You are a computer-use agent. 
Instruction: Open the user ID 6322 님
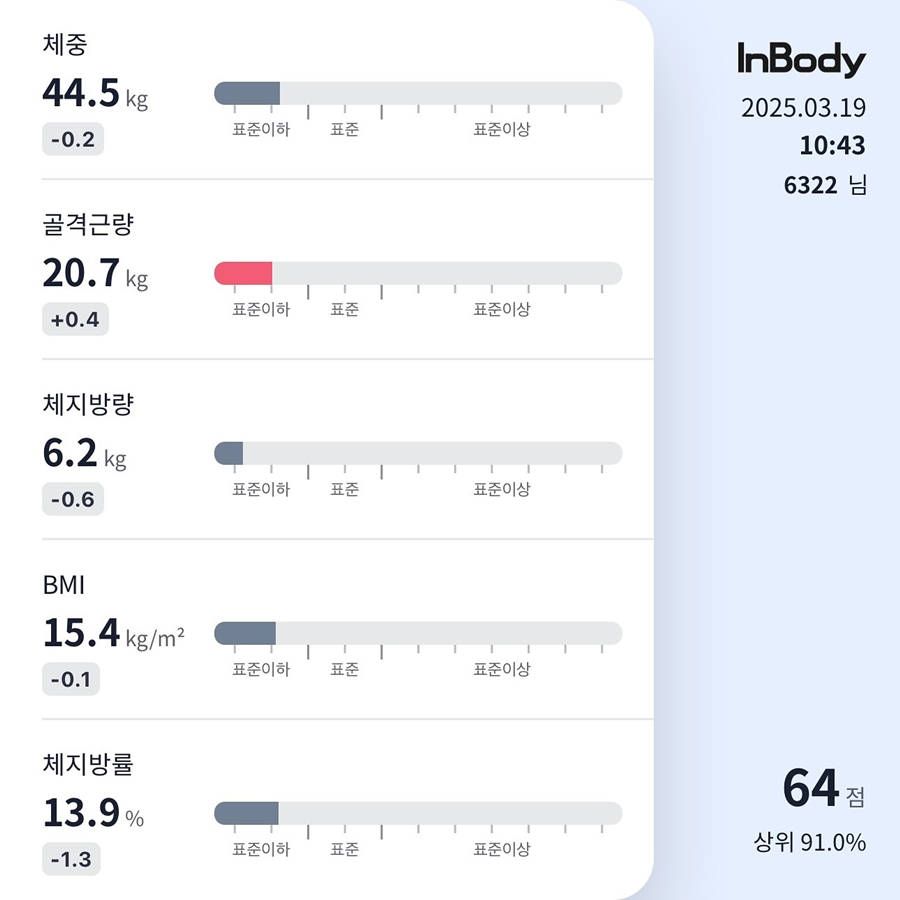point(825,185)
